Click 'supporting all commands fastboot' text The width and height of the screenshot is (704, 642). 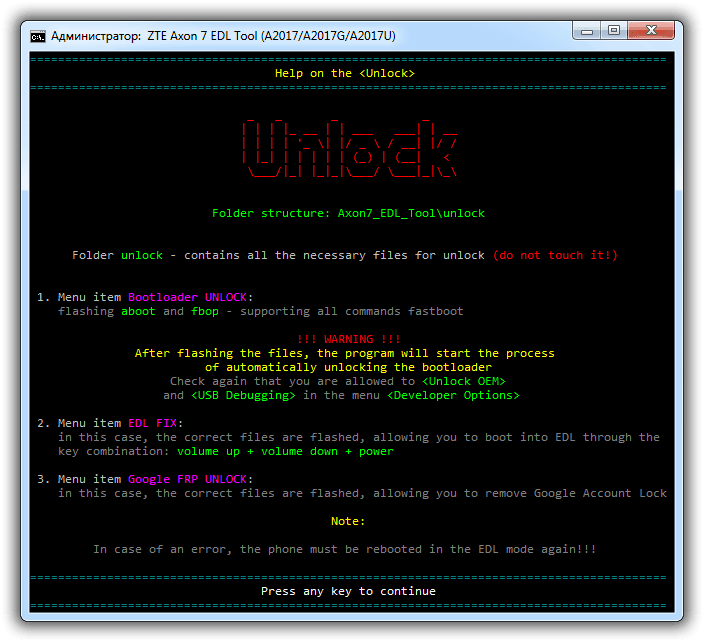click(x=352, y=312)
